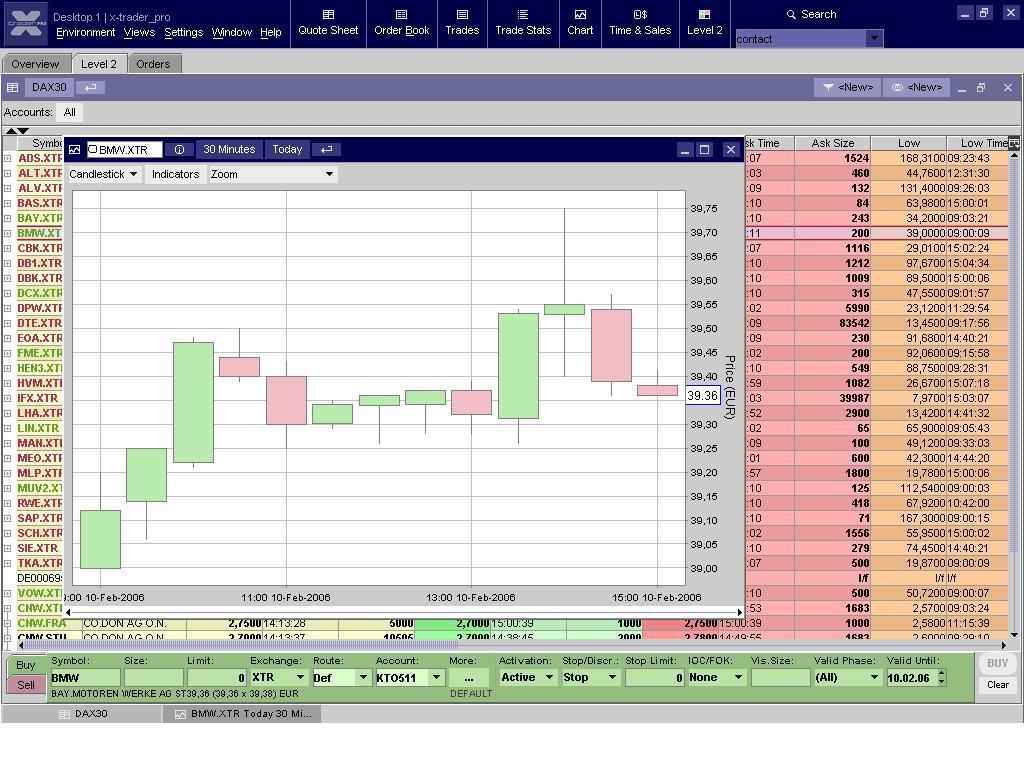This screenshot has width=1024, height=768.
Task: Open the Settings menu
Action: point(184,33)
